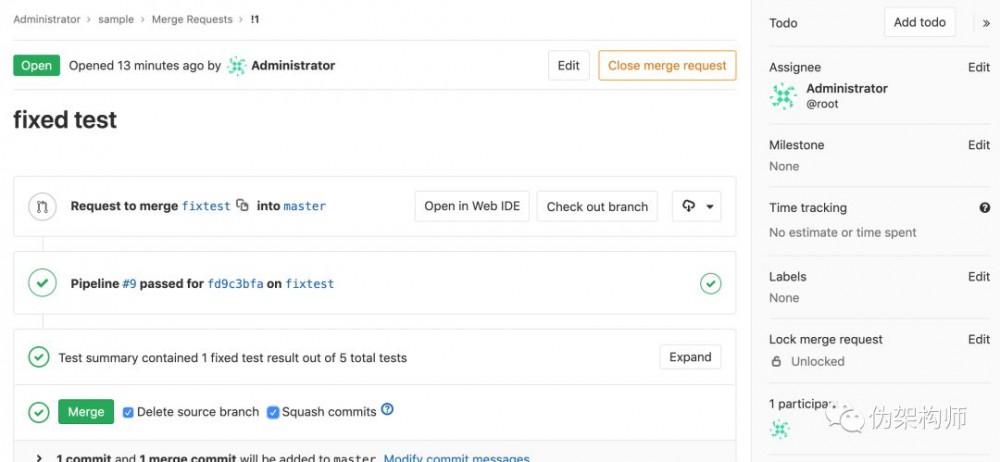Click the squash commits help question icon
Screen dimensions: 1000x462
coord(388,410)
